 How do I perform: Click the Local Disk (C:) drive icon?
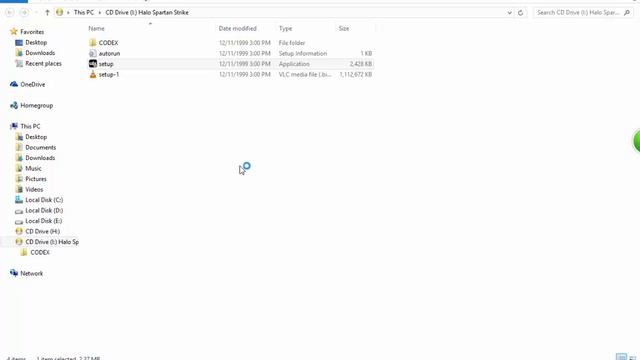(x=19, y=200)
